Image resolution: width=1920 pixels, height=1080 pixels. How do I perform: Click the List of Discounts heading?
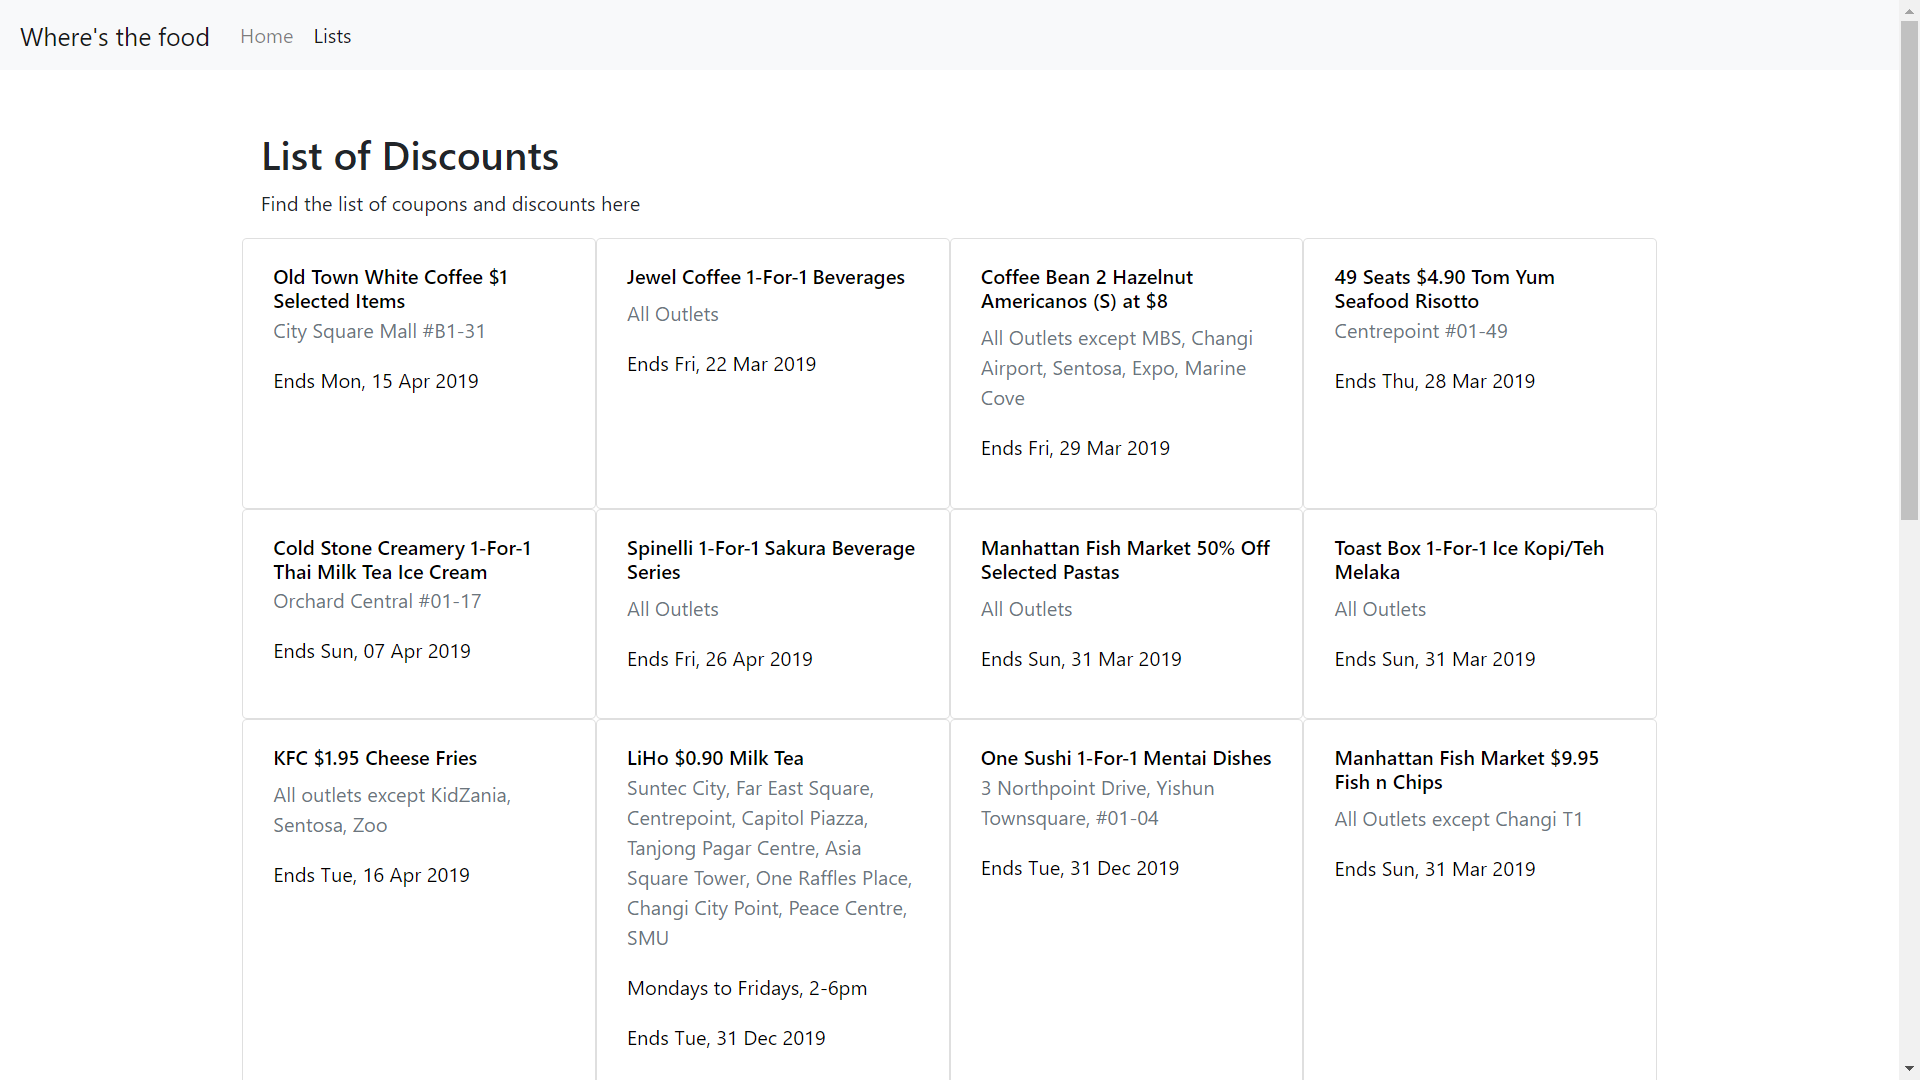click(409, 156)
